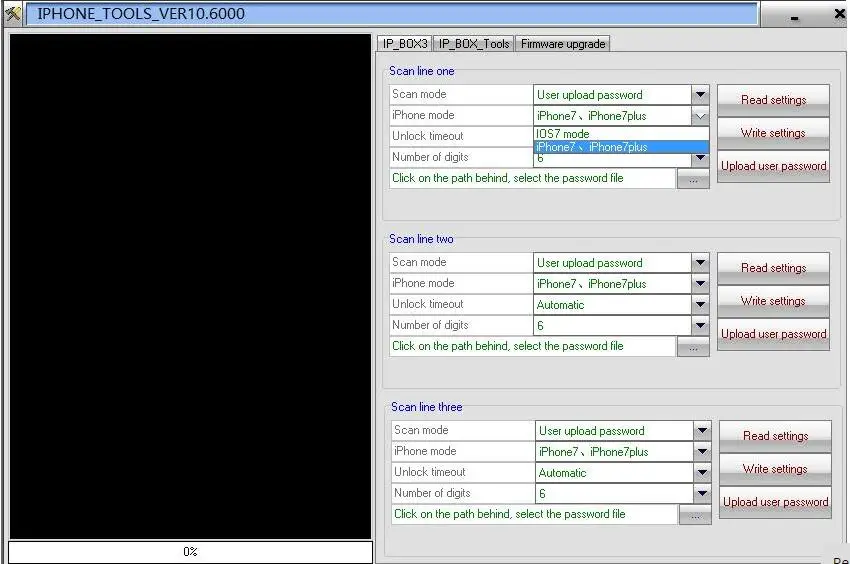Click password file path field in Scan line two
This screenshot has width=850, height=564.
point(532,347)
